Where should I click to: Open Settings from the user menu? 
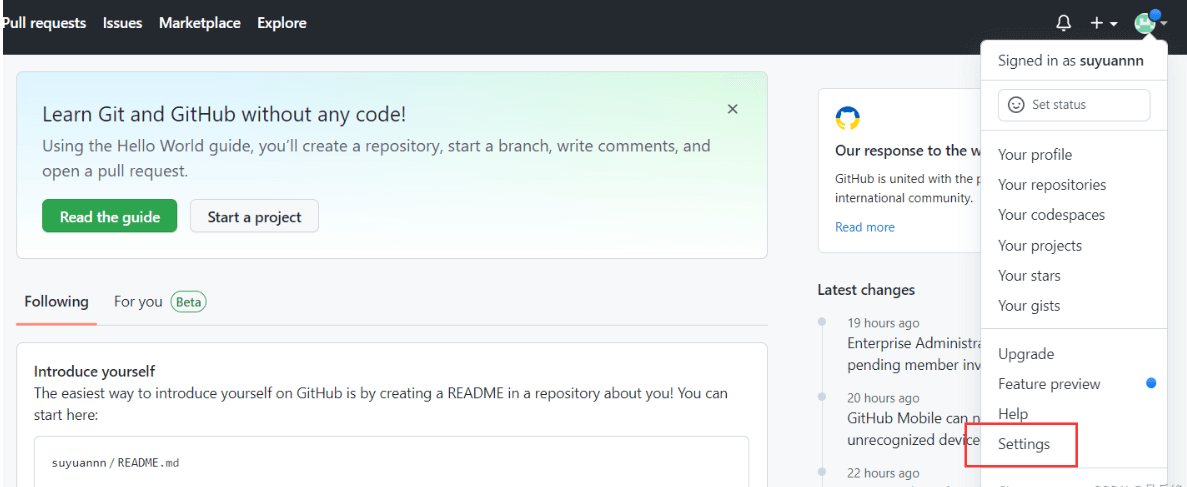coord(1023,445)
